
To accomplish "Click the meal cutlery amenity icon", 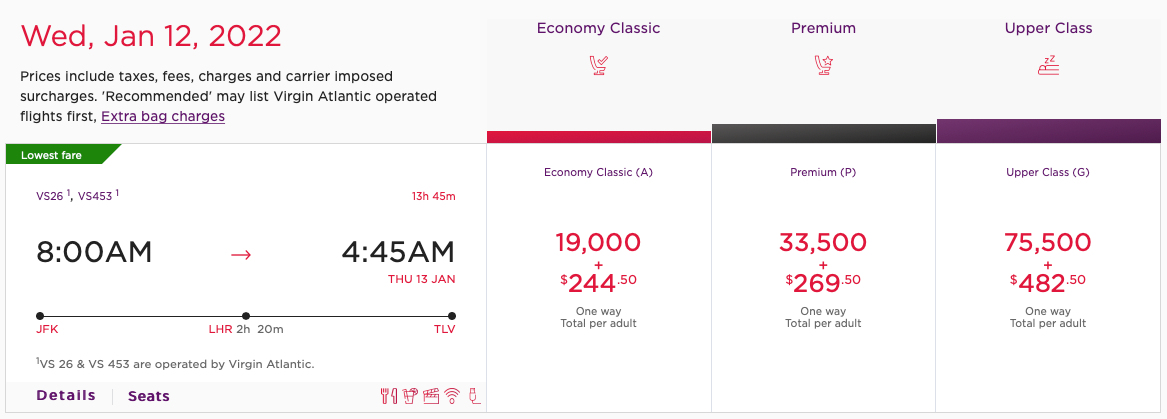I will pos(389,396).
